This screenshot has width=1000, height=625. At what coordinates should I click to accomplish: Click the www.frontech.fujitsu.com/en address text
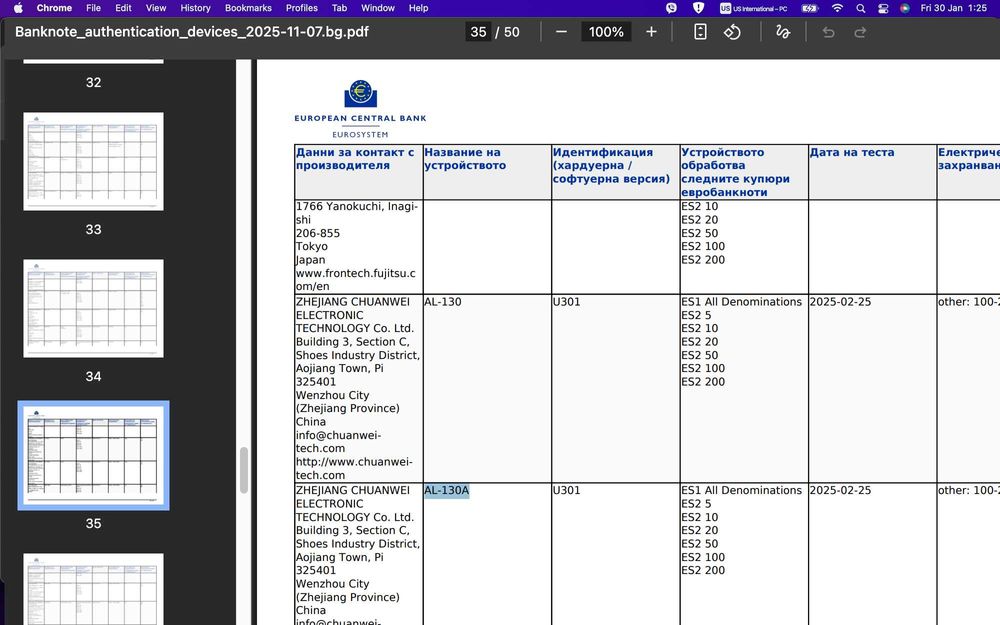355,279
